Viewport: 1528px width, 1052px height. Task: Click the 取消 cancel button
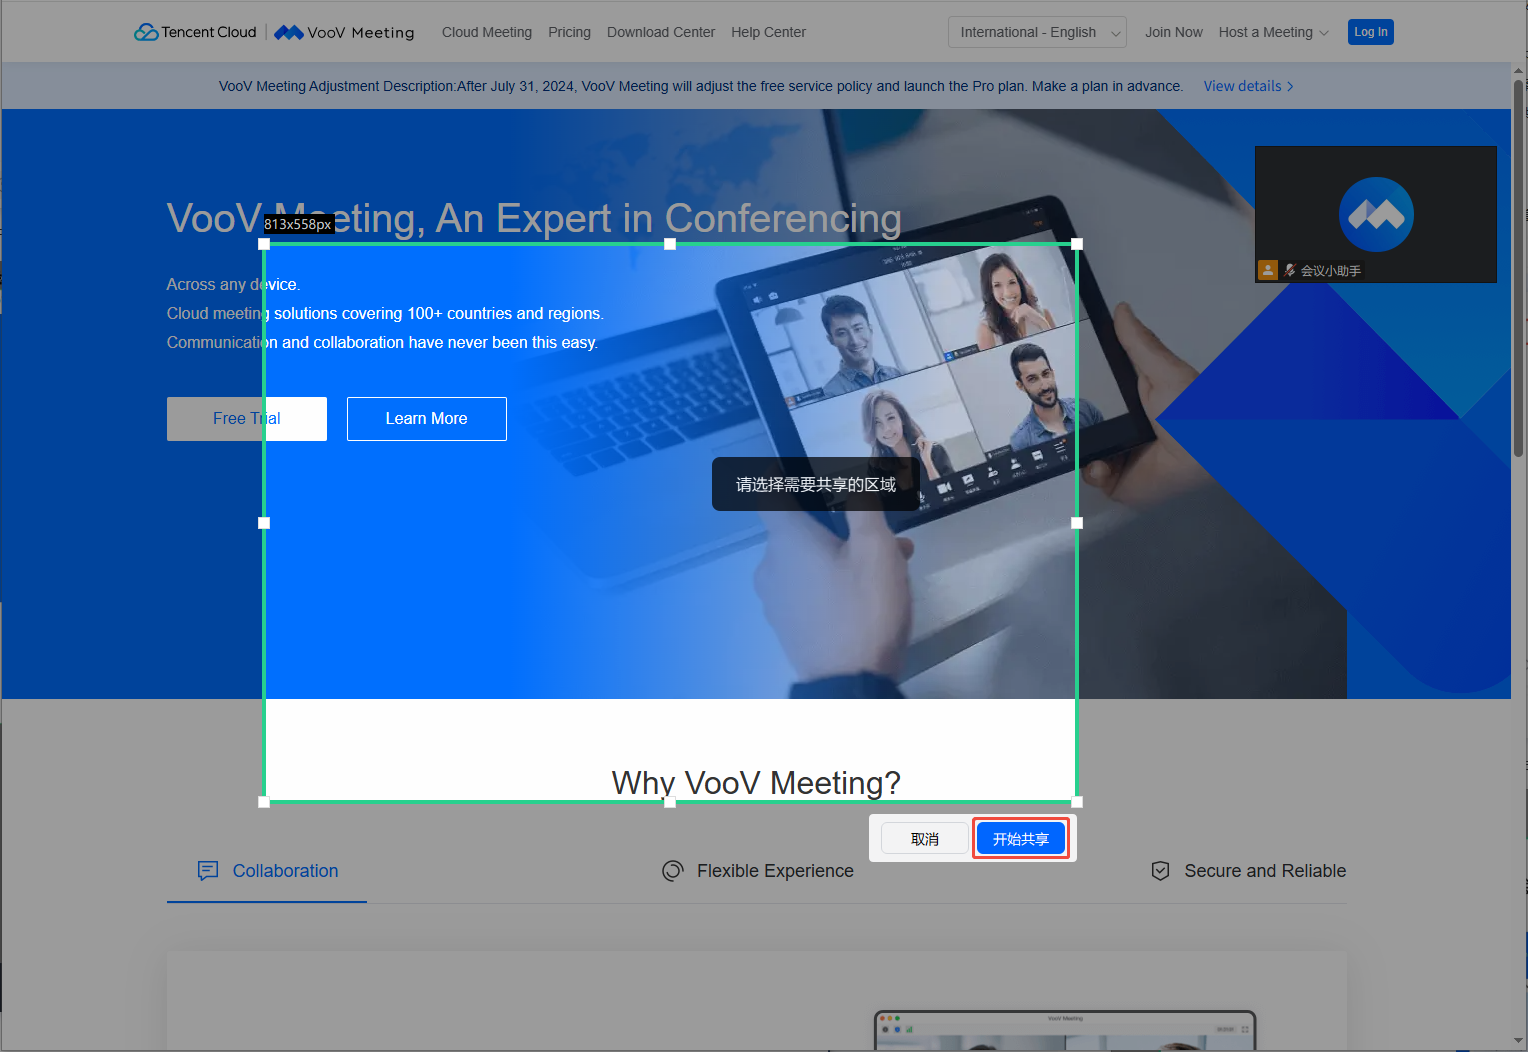point(925,839)
